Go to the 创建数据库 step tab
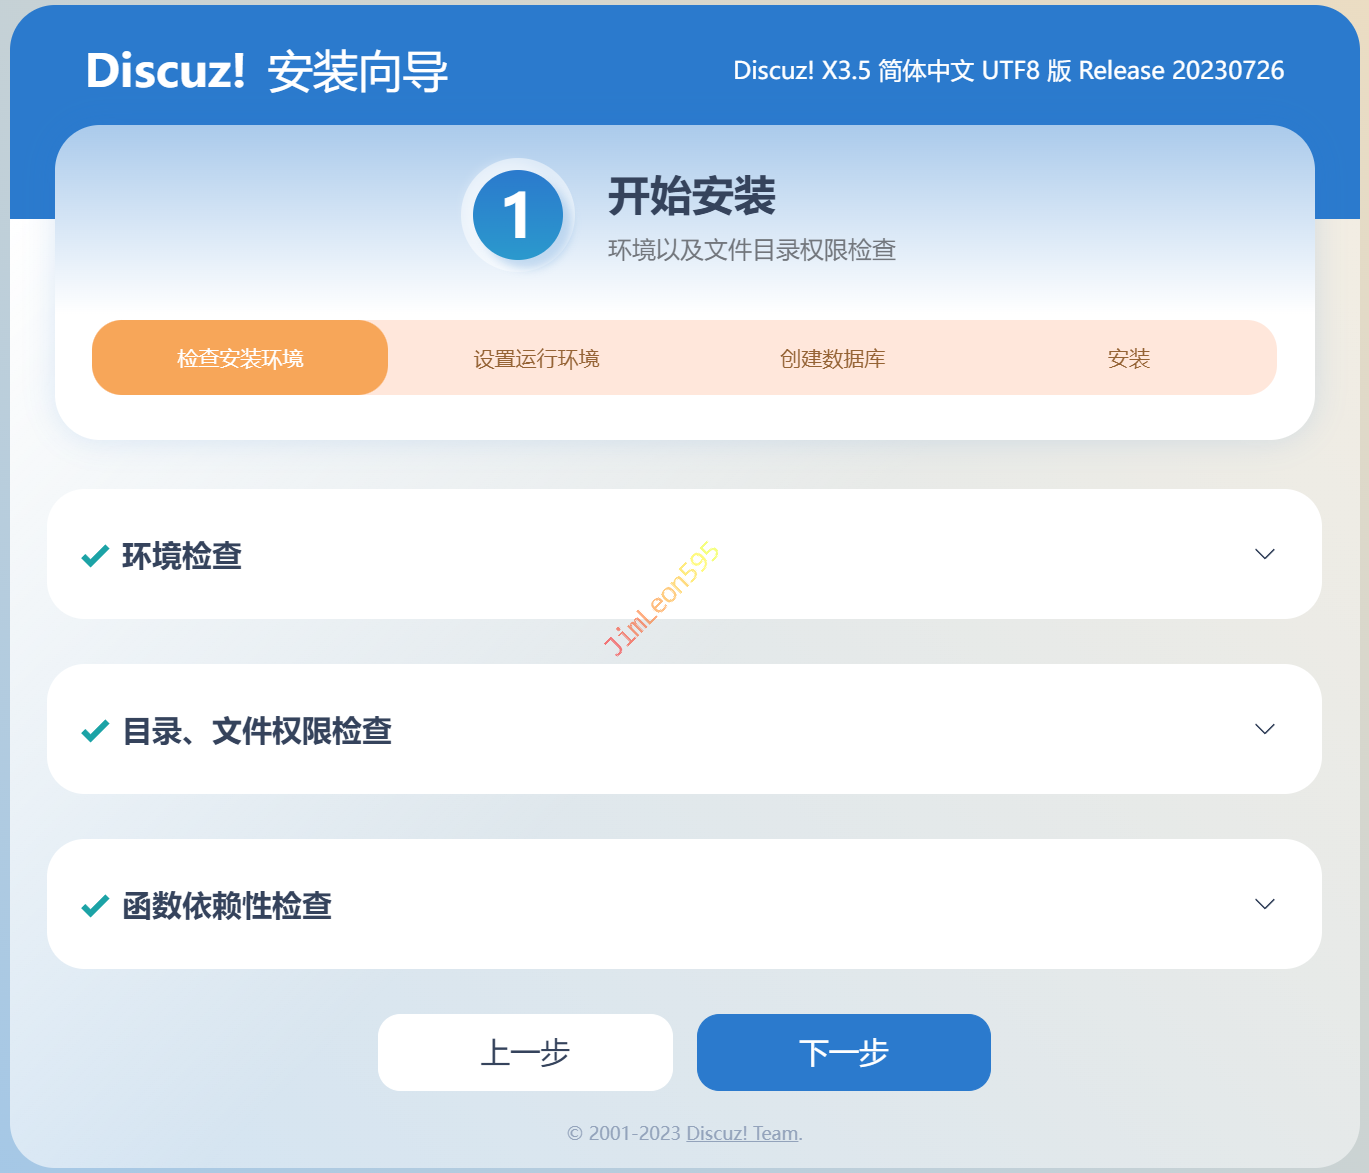 tap(832, 358)
